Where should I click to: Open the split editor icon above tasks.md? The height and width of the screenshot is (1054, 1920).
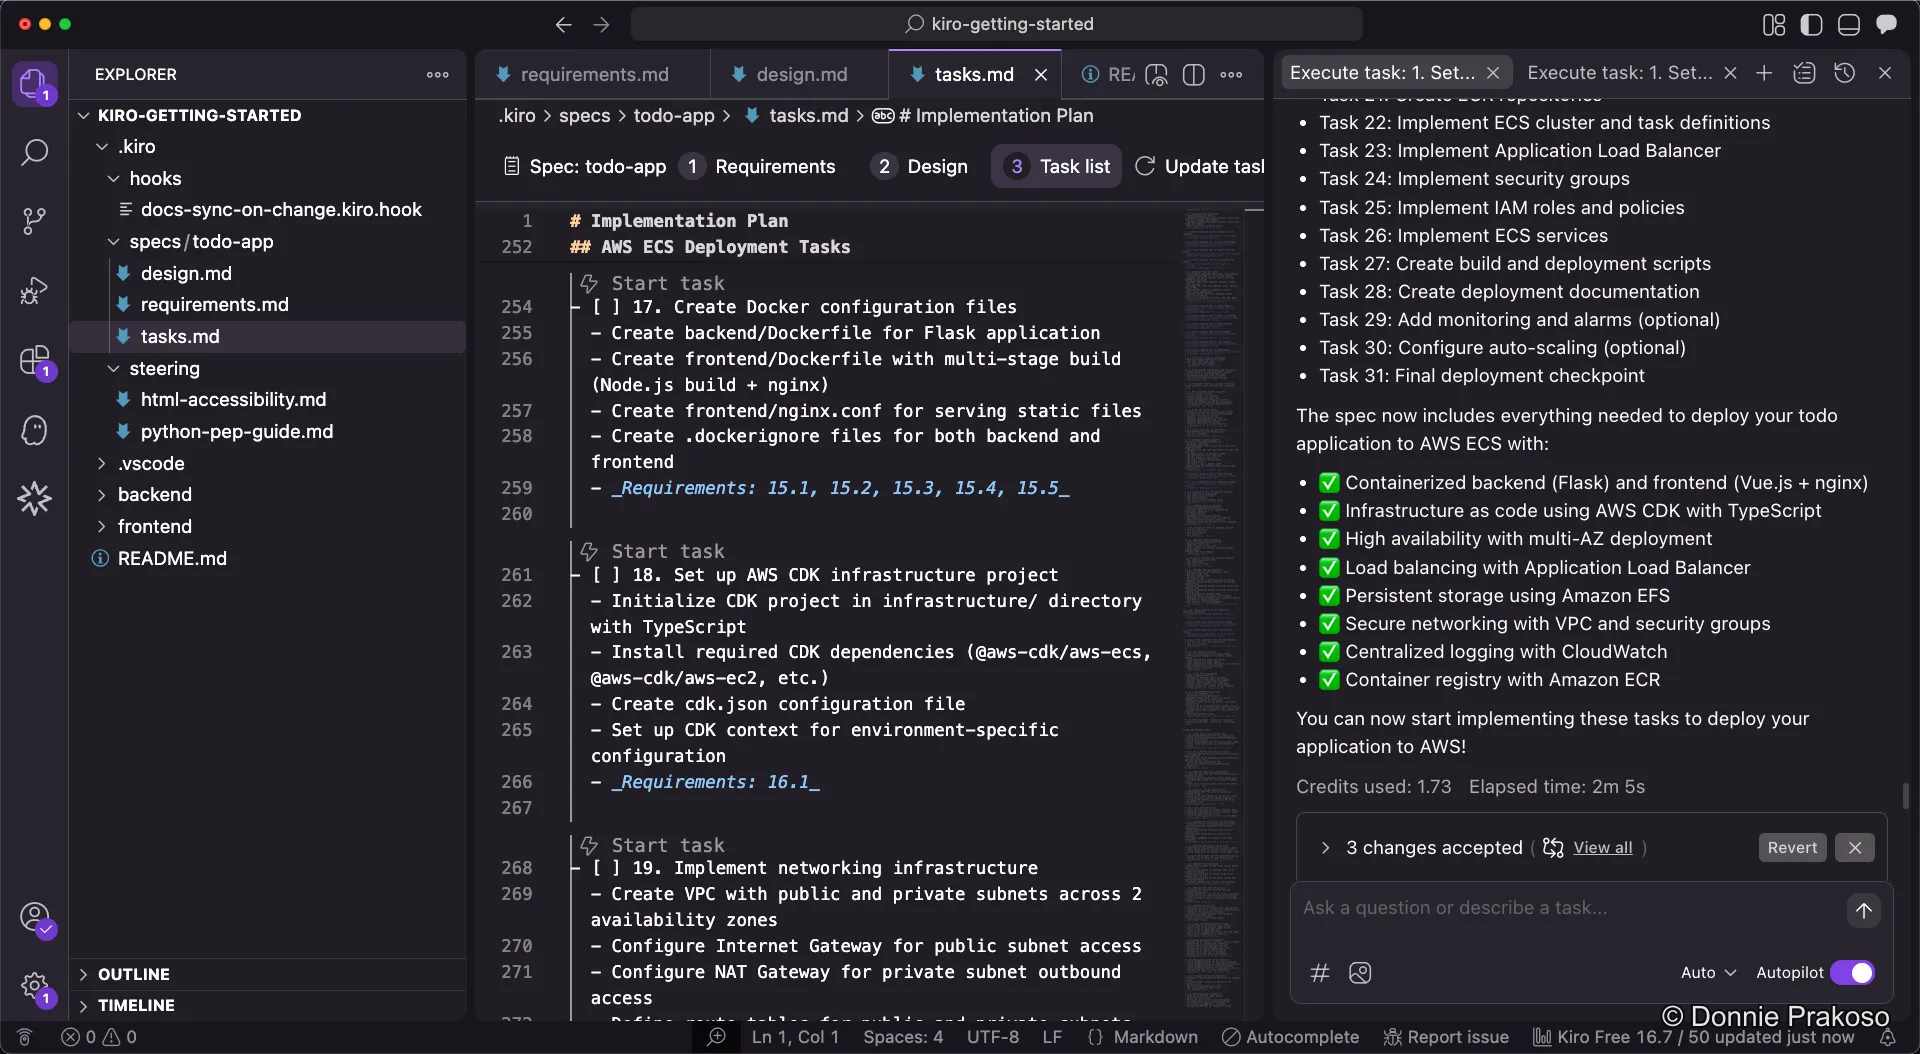(x=1195, y=74)
